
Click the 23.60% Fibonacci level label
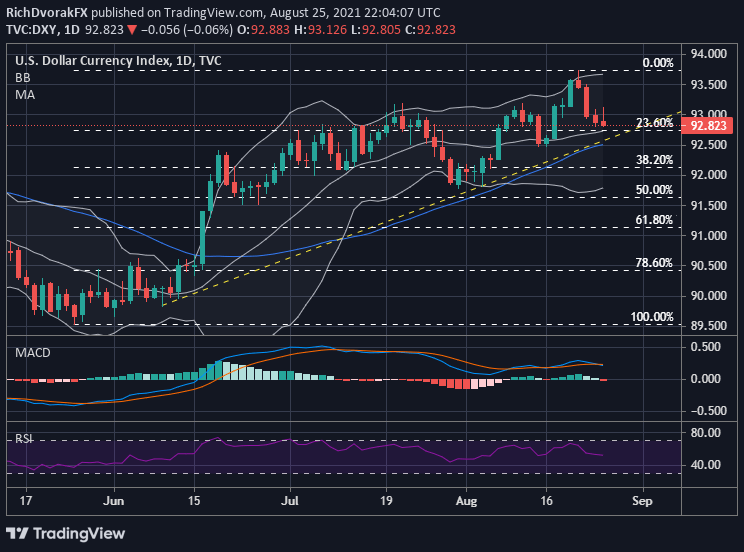click(x=654, y=123)
